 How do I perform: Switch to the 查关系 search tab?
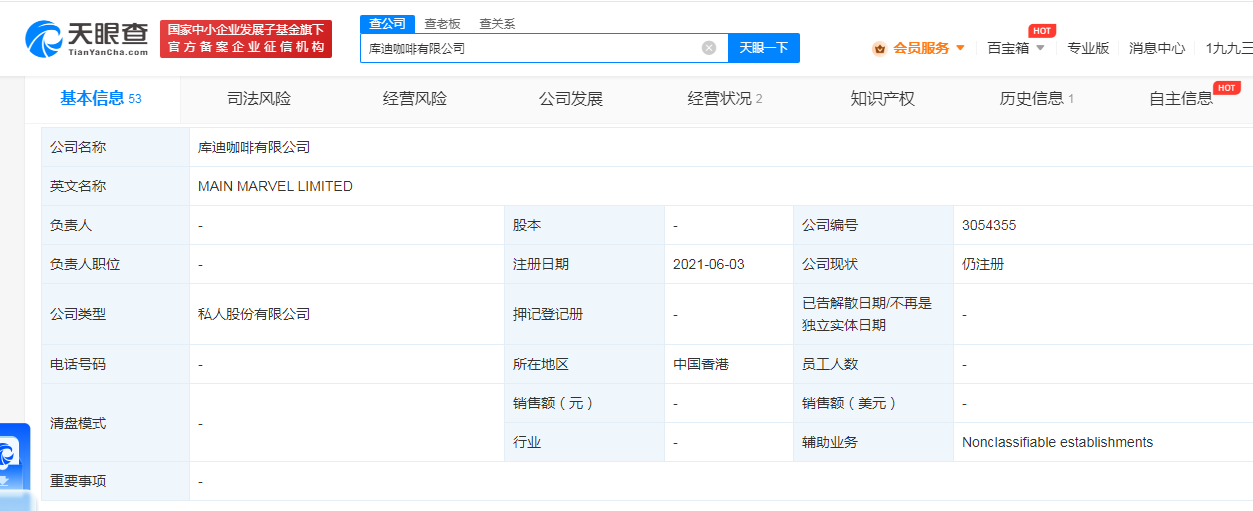click(x=497, y=24)
